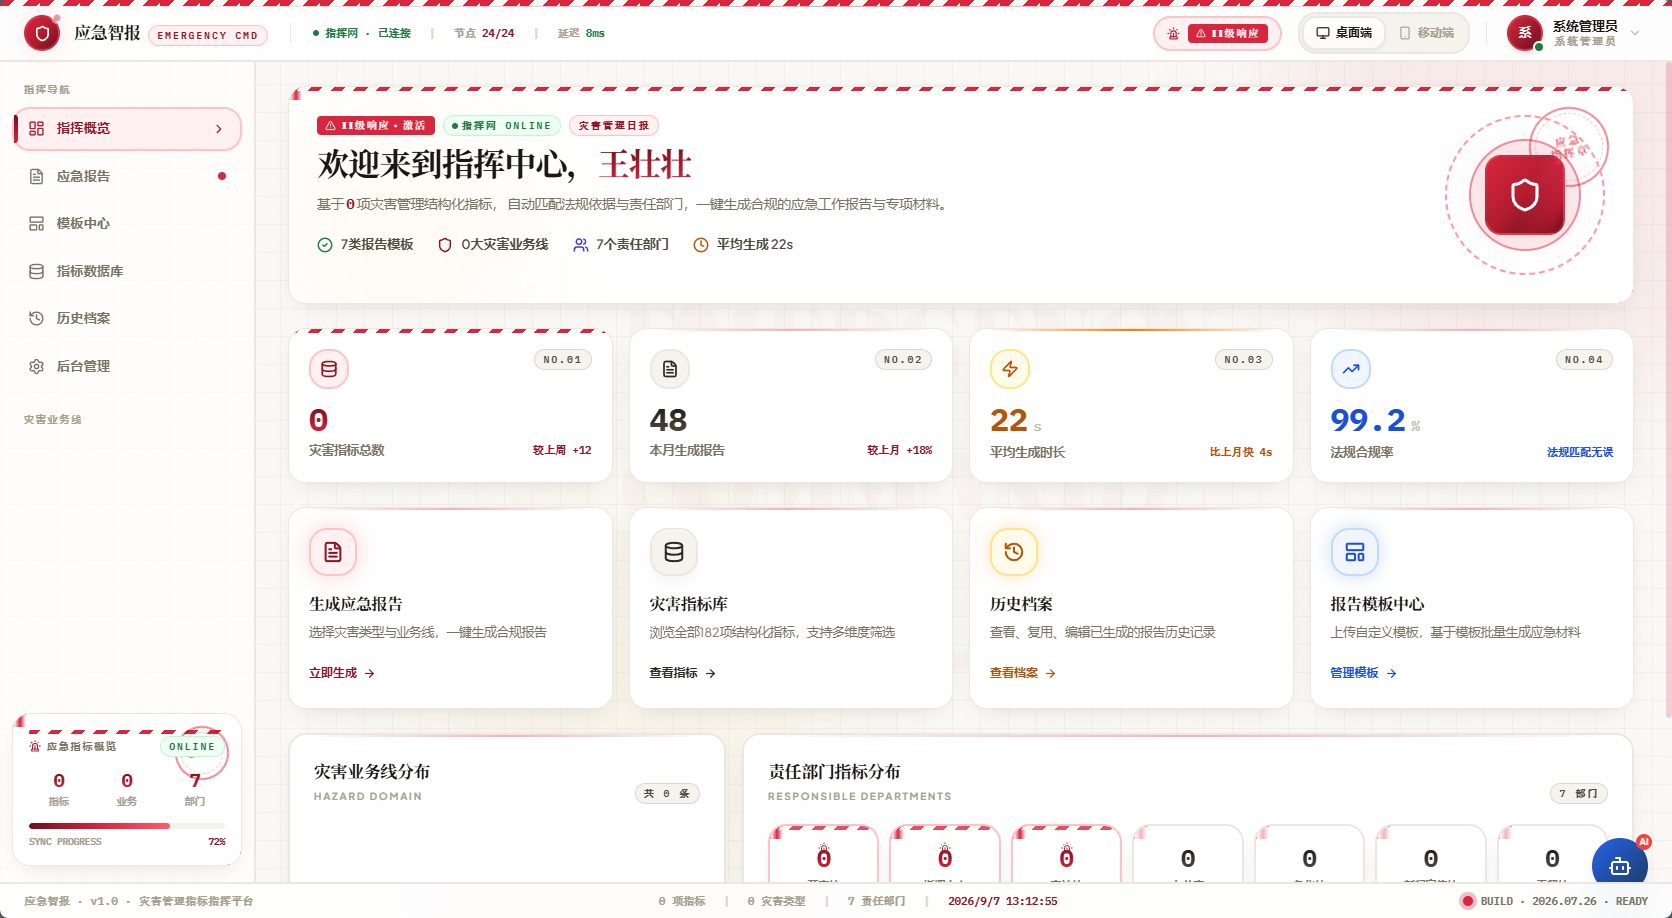Click the check icon next to 7类报告模板
The image size is (1672, 918).
[x=324, y=245]
